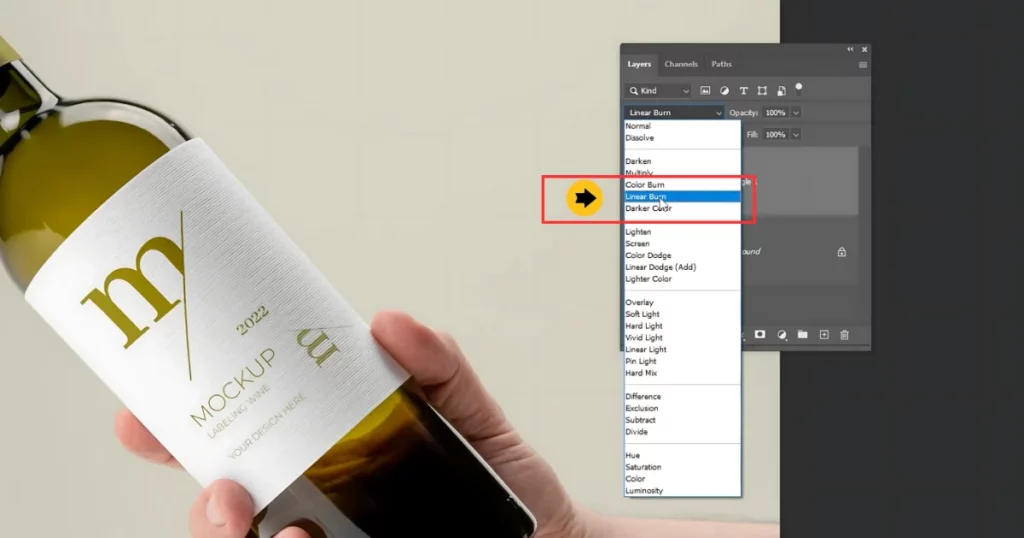Filter layers by shape layer icon
This screenshot has height=538, width=1024.
[762, 91]
